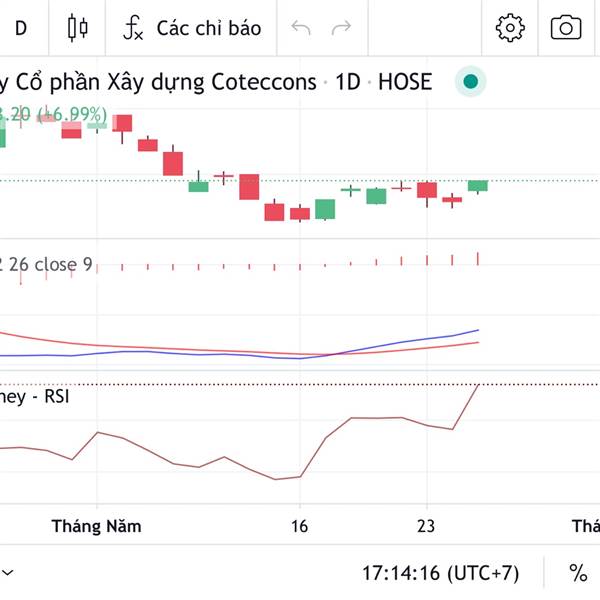Click the 'Tháng Năm' time axis label
This screenshot has width=600, height=600.
(97, 526)
